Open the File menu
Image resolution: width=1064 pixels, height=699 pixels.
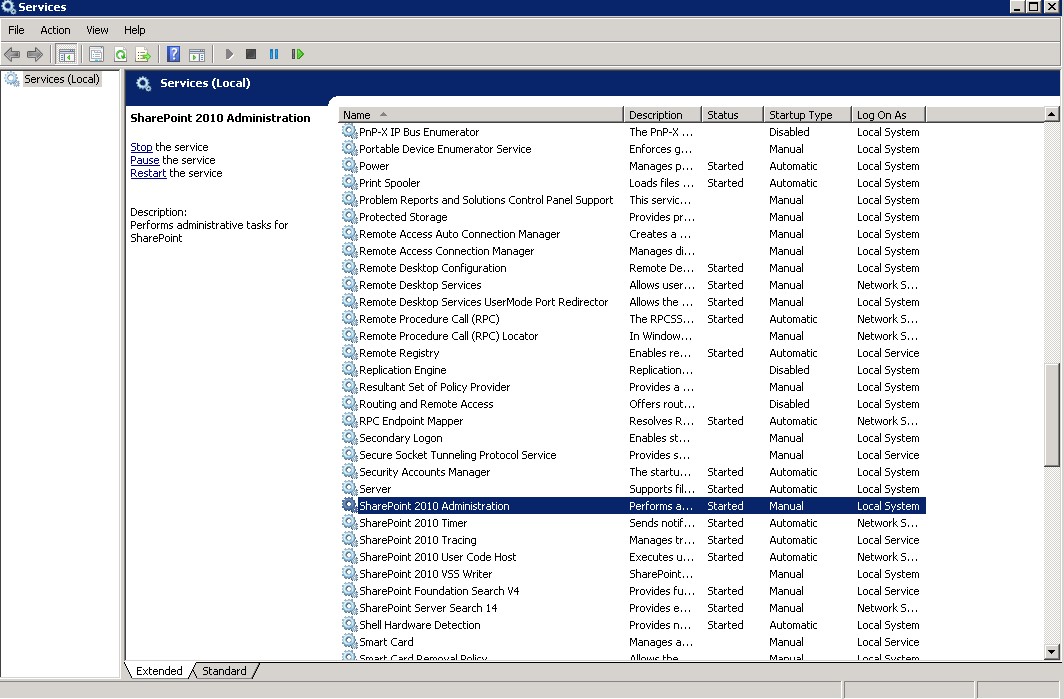pyautogui.click(x=16, y=30)
